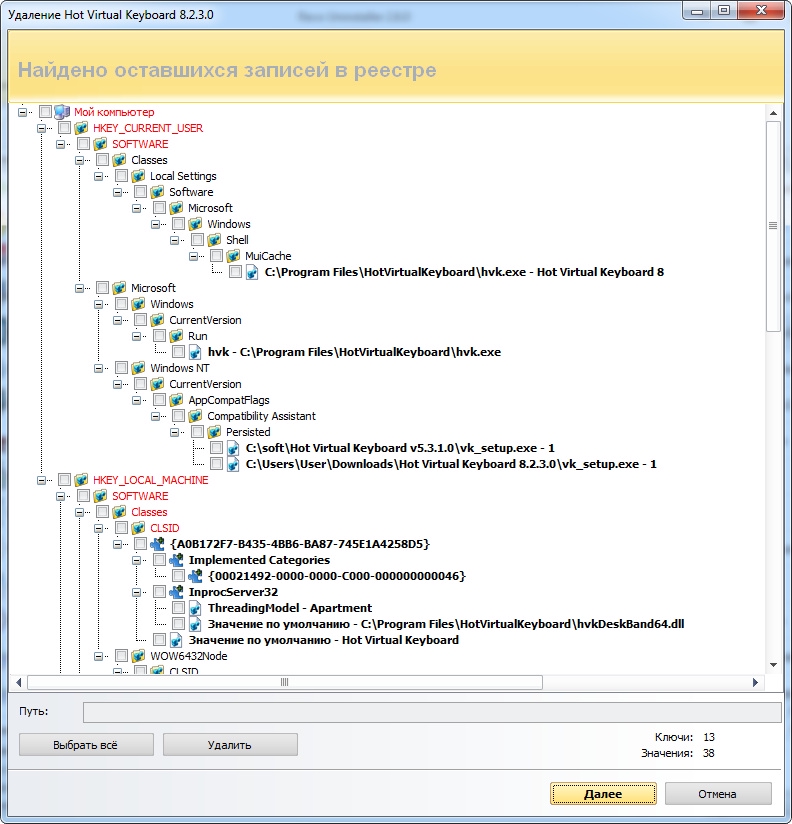Collapse the Run node

(x=137, y=336)
